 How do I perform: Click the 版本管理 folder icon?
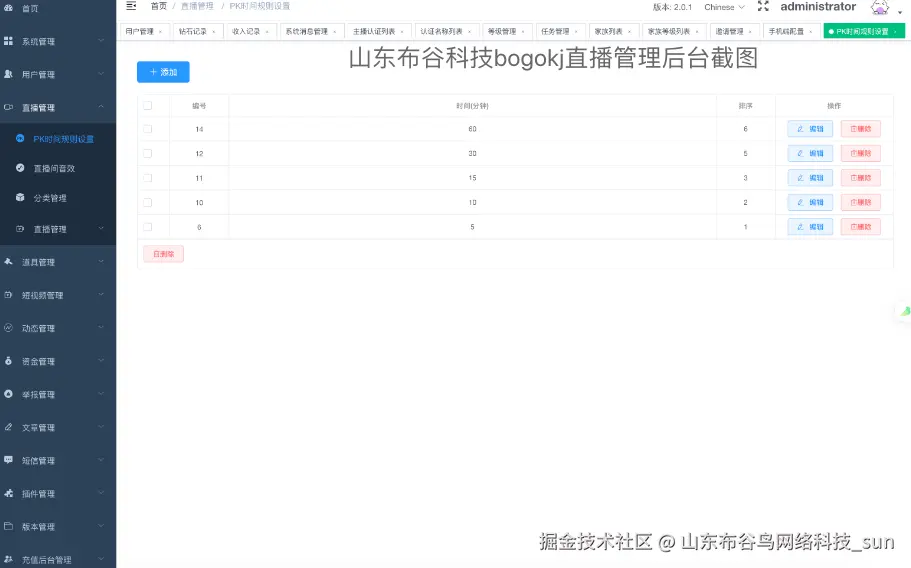[x=8, y=526]
